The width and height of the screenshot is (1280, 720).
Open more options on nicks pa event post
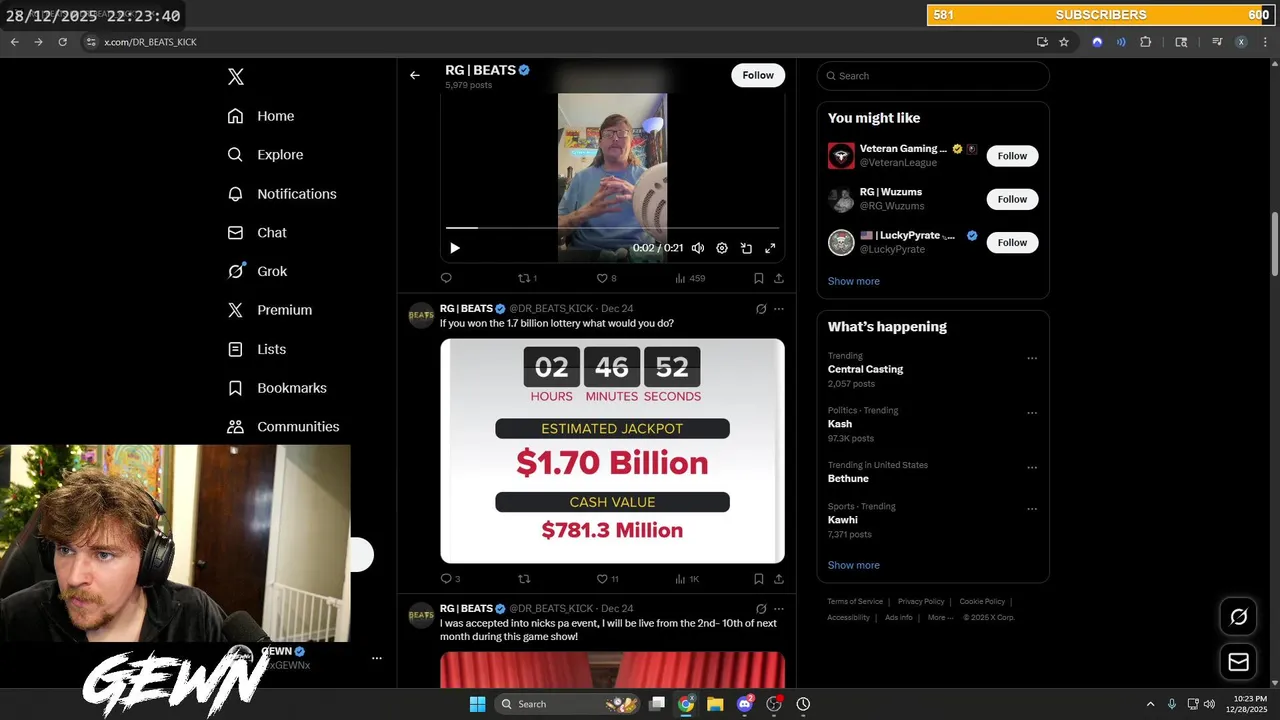(x=779, y=609)
